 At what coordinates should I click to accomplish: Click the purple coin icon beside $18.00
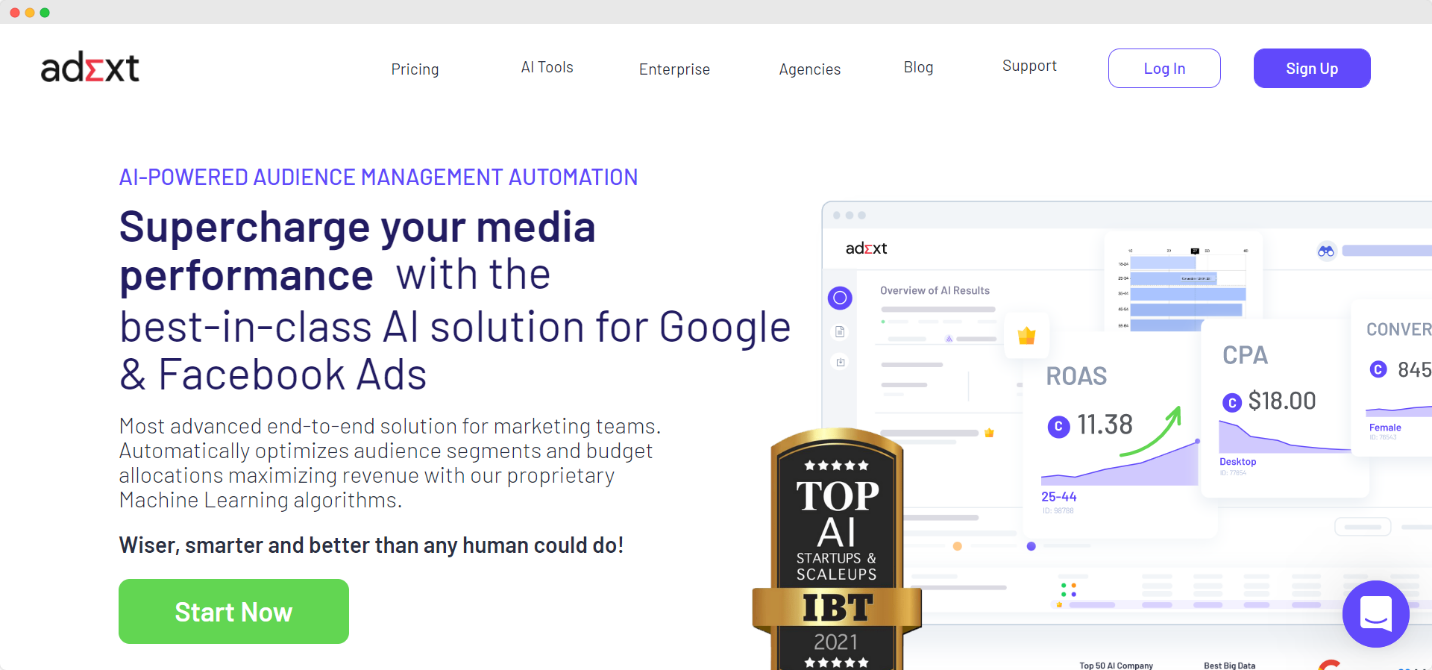point(1232,402)
